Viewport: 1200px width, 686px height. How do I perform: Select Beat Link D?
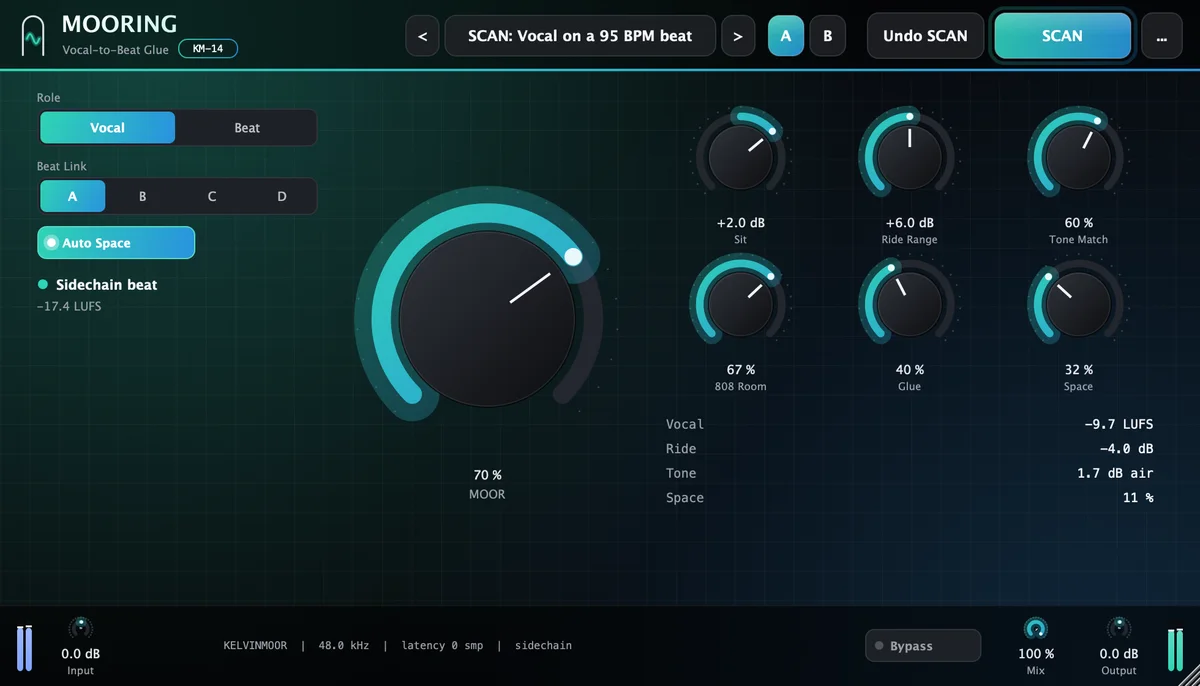point(282,196)
